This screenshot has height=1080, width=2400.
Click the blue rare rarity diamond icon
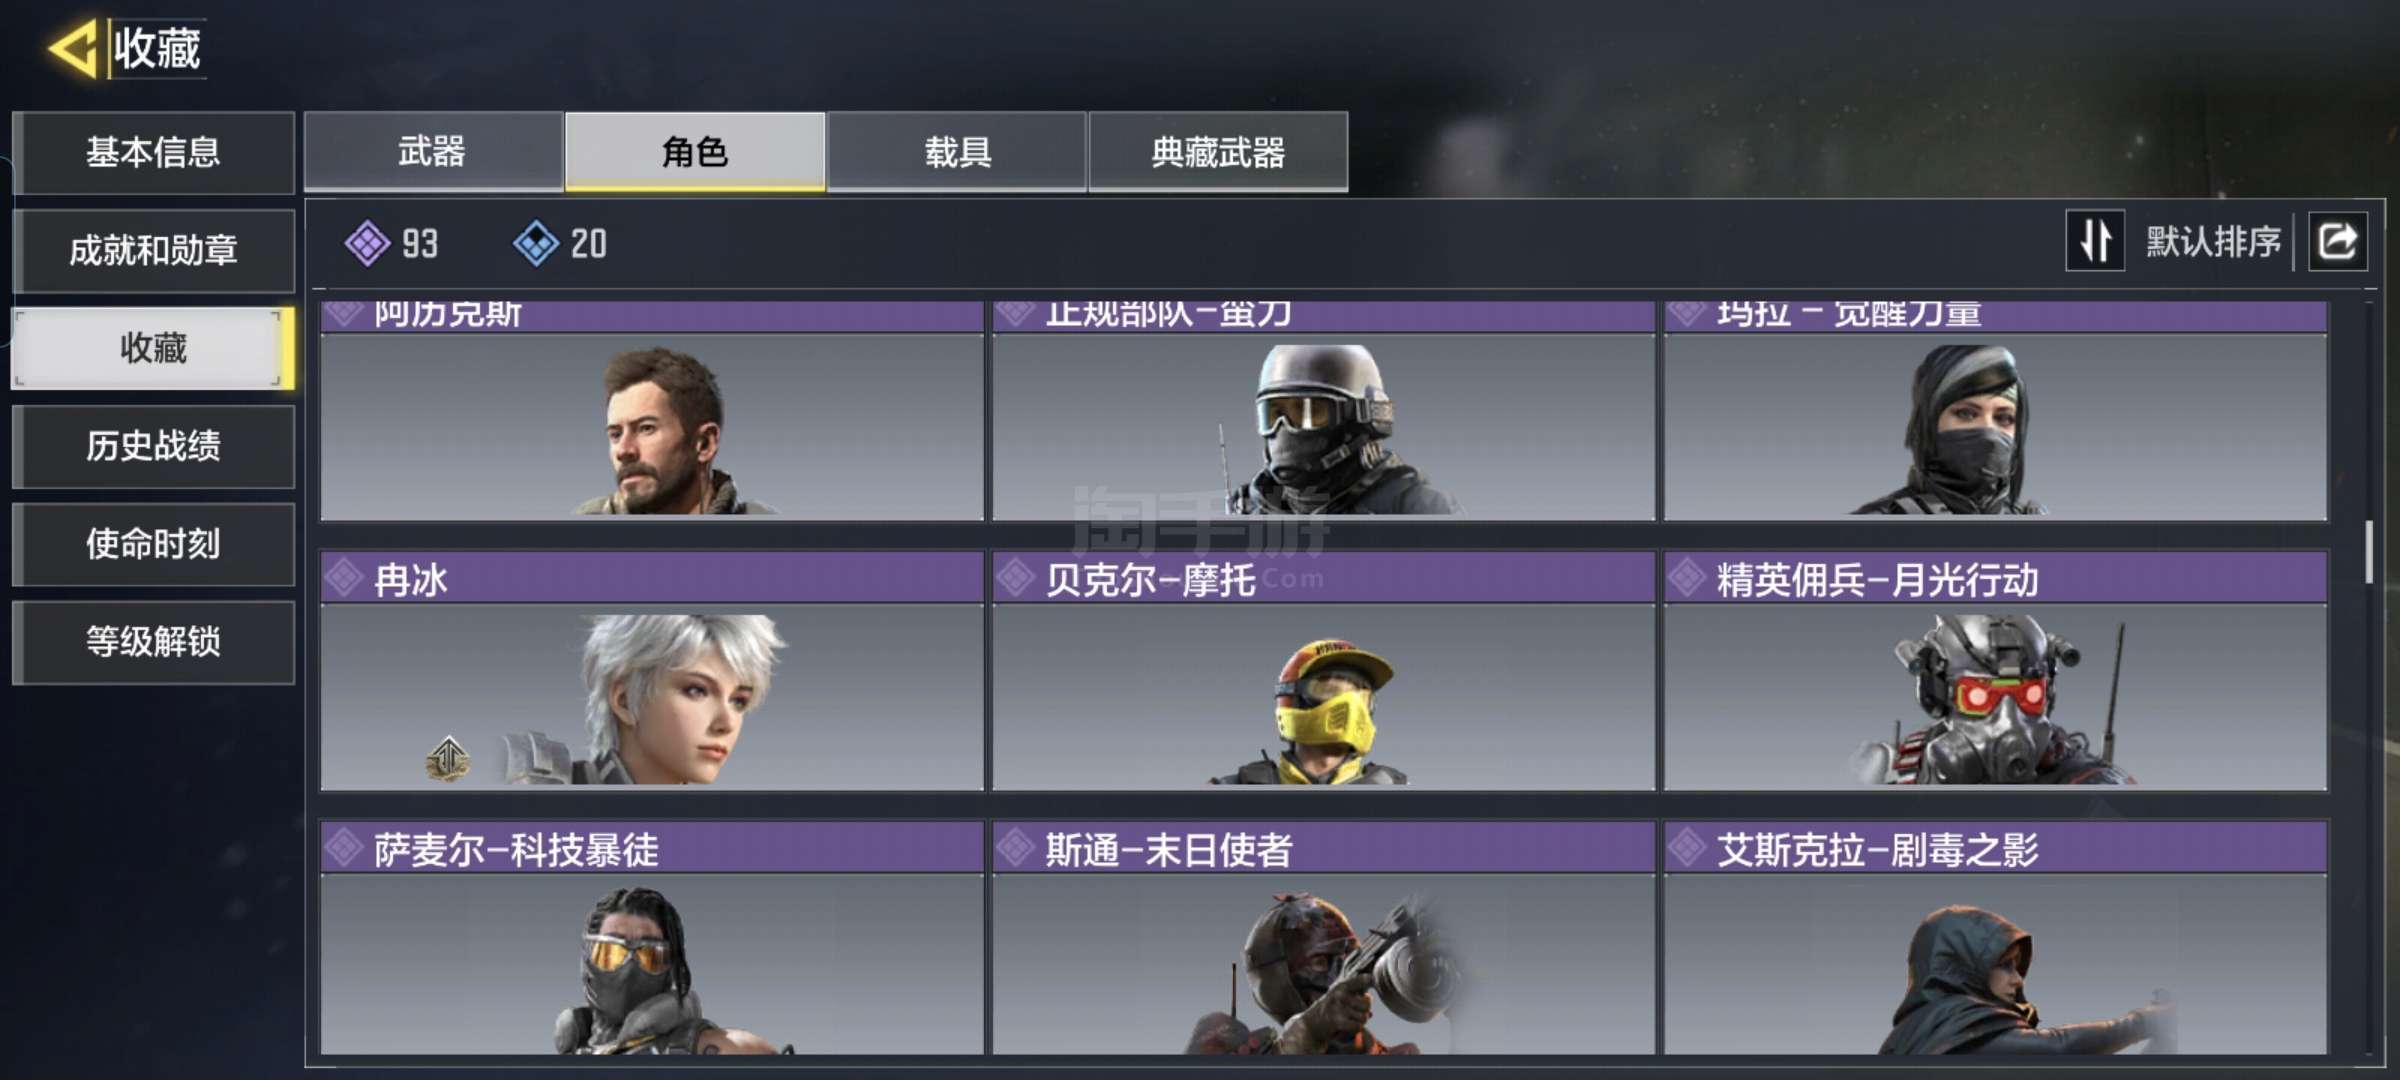coord(536,243)
